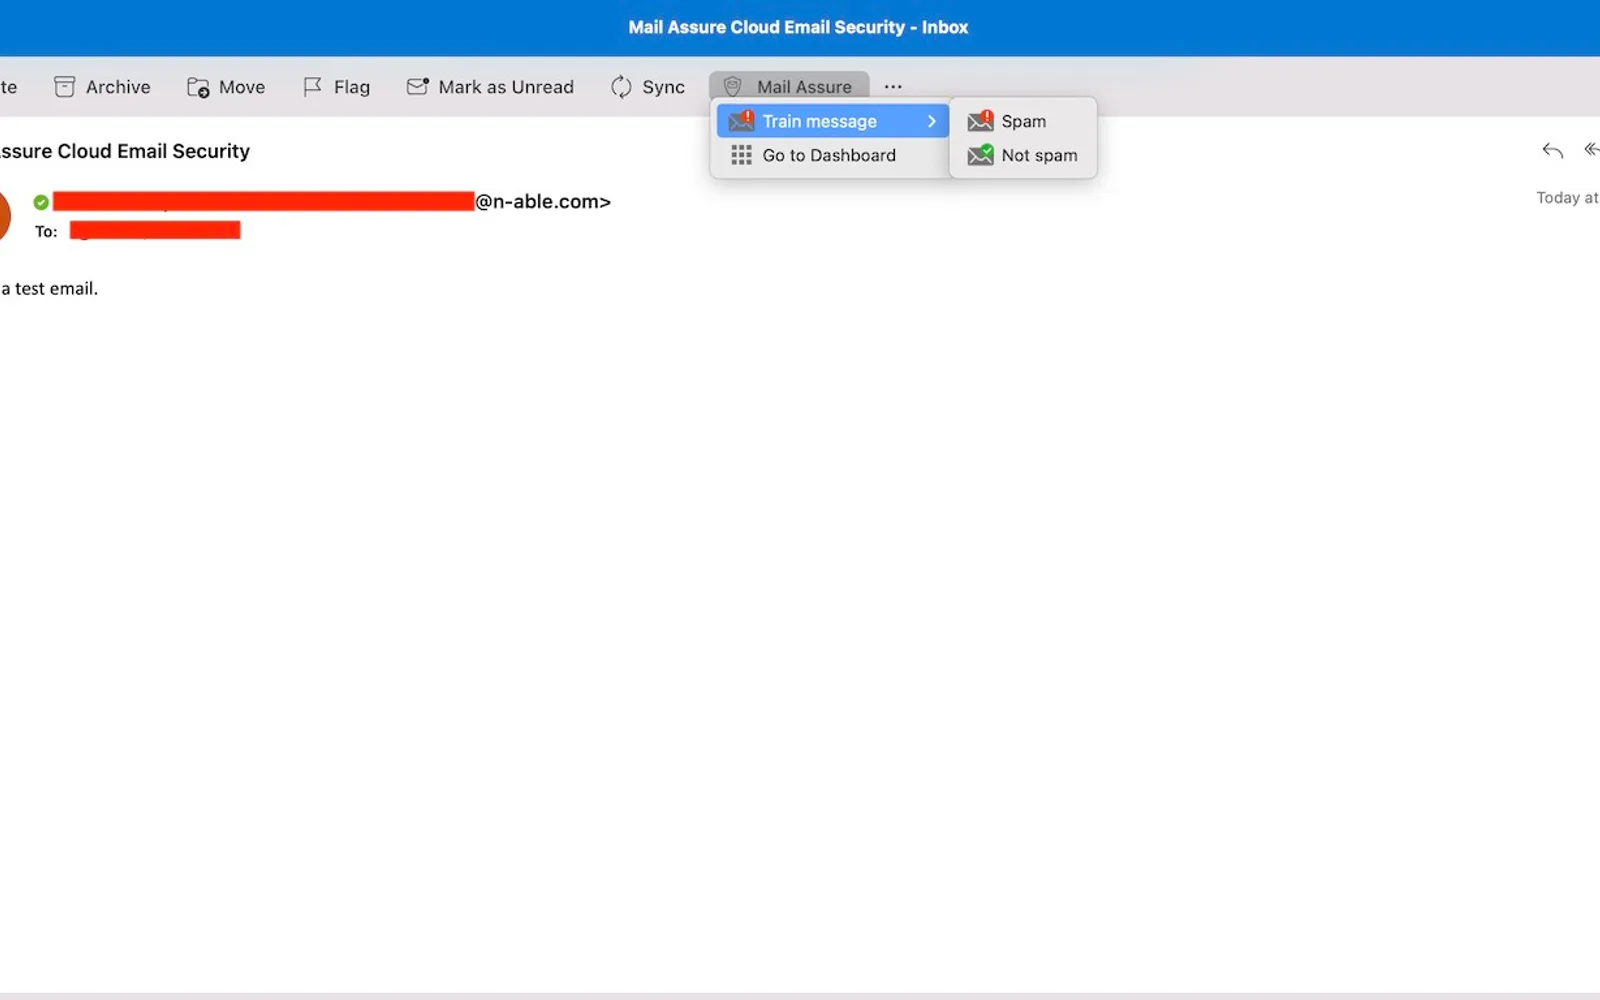This screenshot has width=1600, height=1000.
Task: Click the green verified sender checkmark
Action: coord(41,202)
